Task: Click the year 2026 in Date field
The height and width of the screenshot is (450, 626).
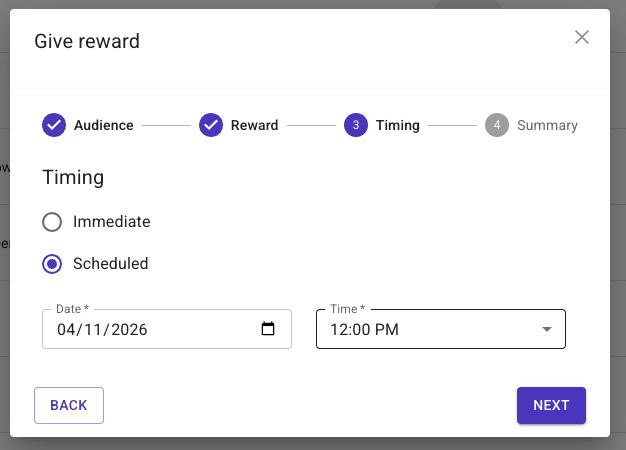Action: pos(127,329)
